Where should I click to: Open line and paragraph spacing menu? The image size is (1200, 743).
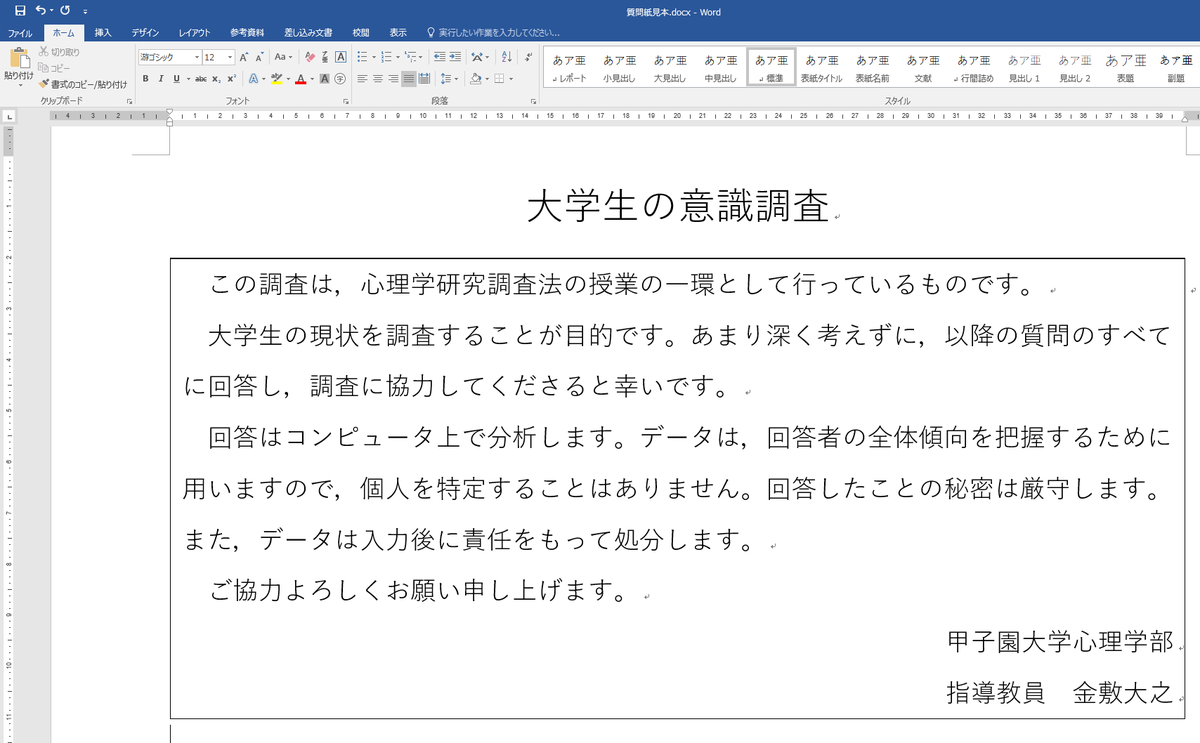click(448, 78)
